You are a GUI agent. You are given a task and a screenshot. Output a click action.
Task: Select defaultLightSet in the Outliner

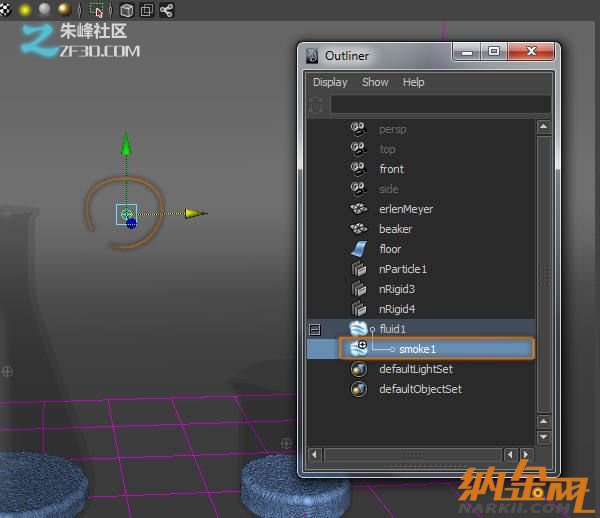click(416, 369)
